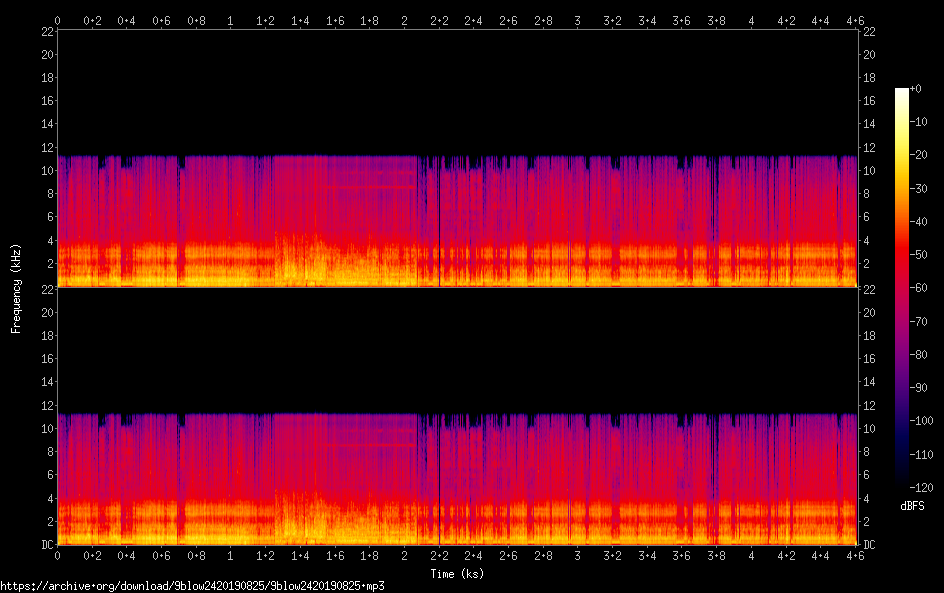
Task: Click the upper channel spectrogram plot
Action: pos(457,158)
